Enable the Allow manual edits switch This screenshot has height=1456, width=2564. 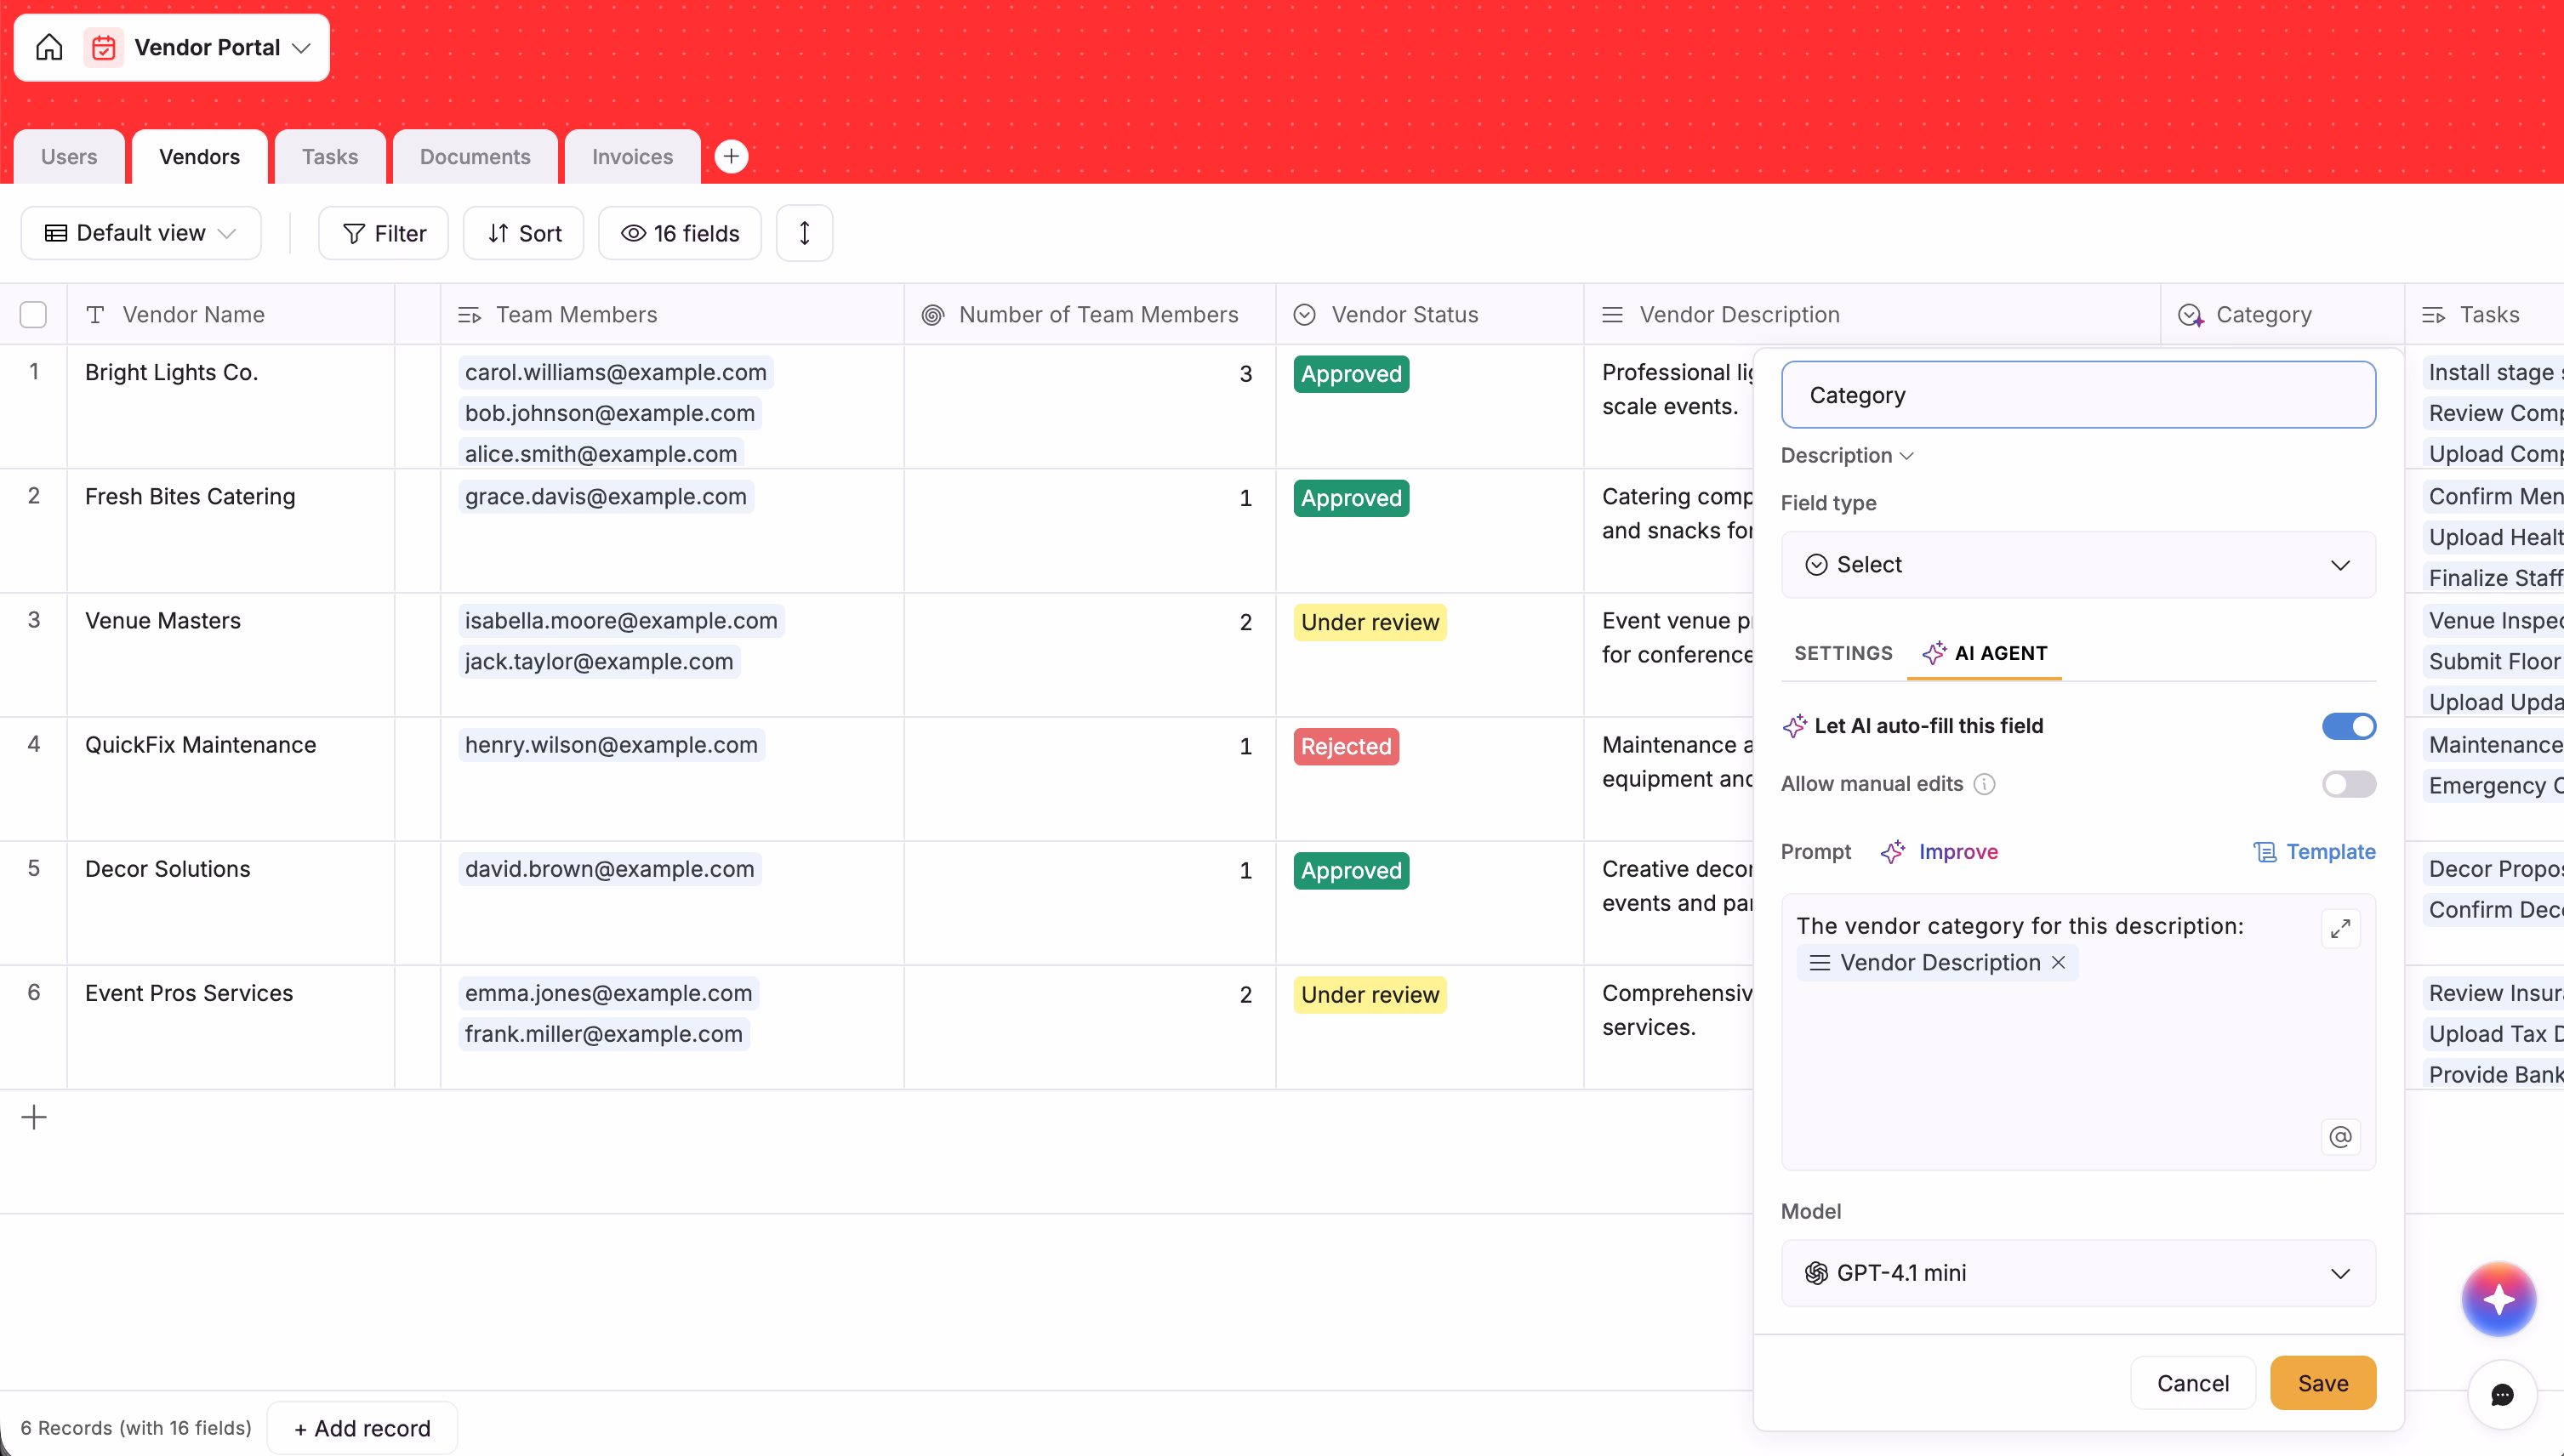pos(2348,784)
